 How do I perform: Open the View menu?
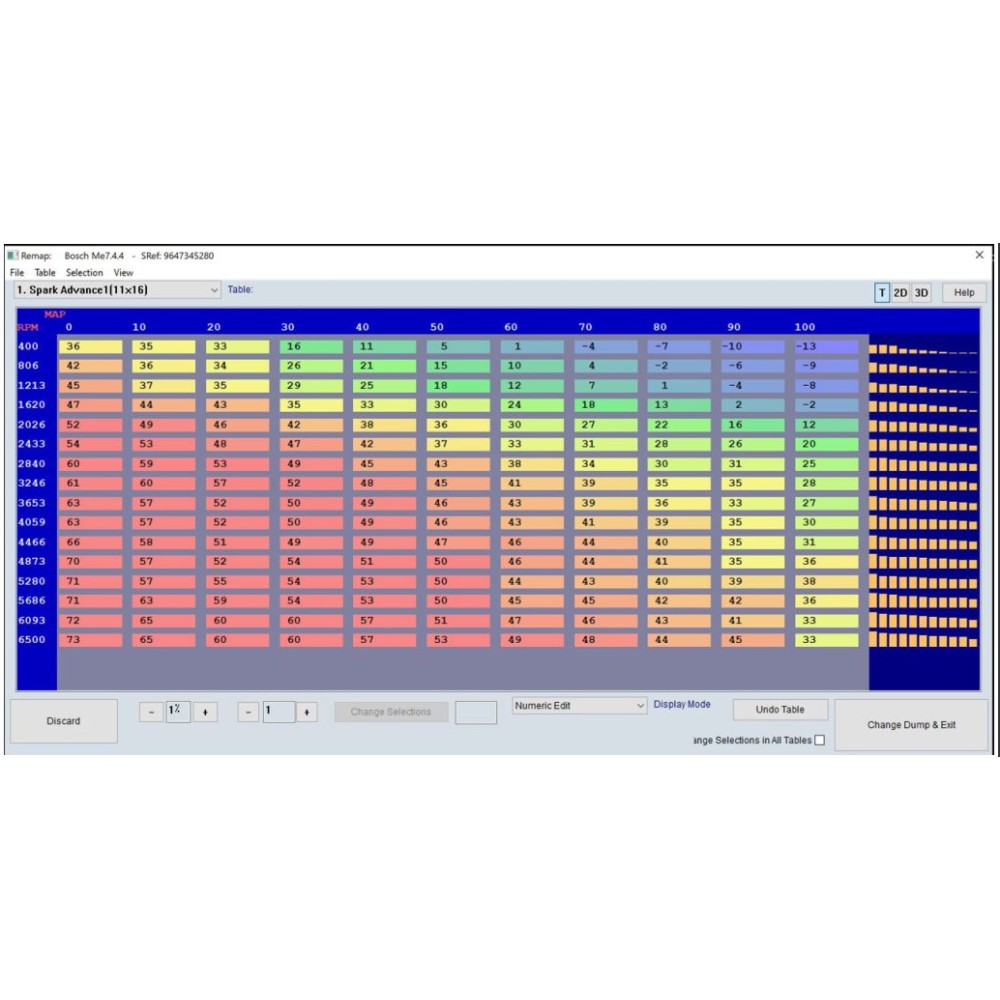123,272
